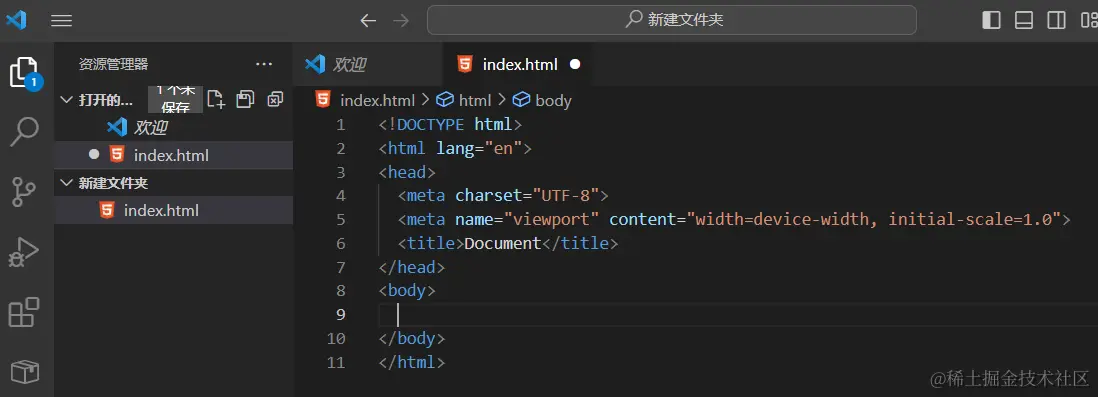Toggle the bottom panel layout icon
This screenshot has width=1098, height=397.
[x=1024, y=20]
